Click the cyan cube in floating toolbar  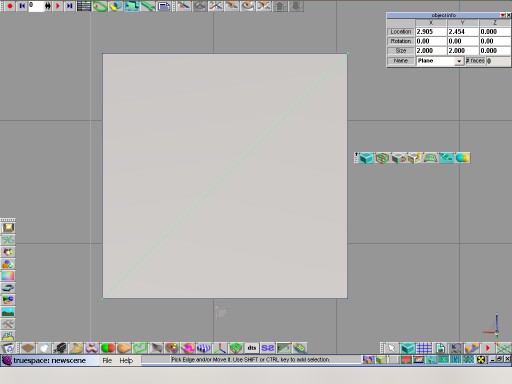(x=366, y=158)
